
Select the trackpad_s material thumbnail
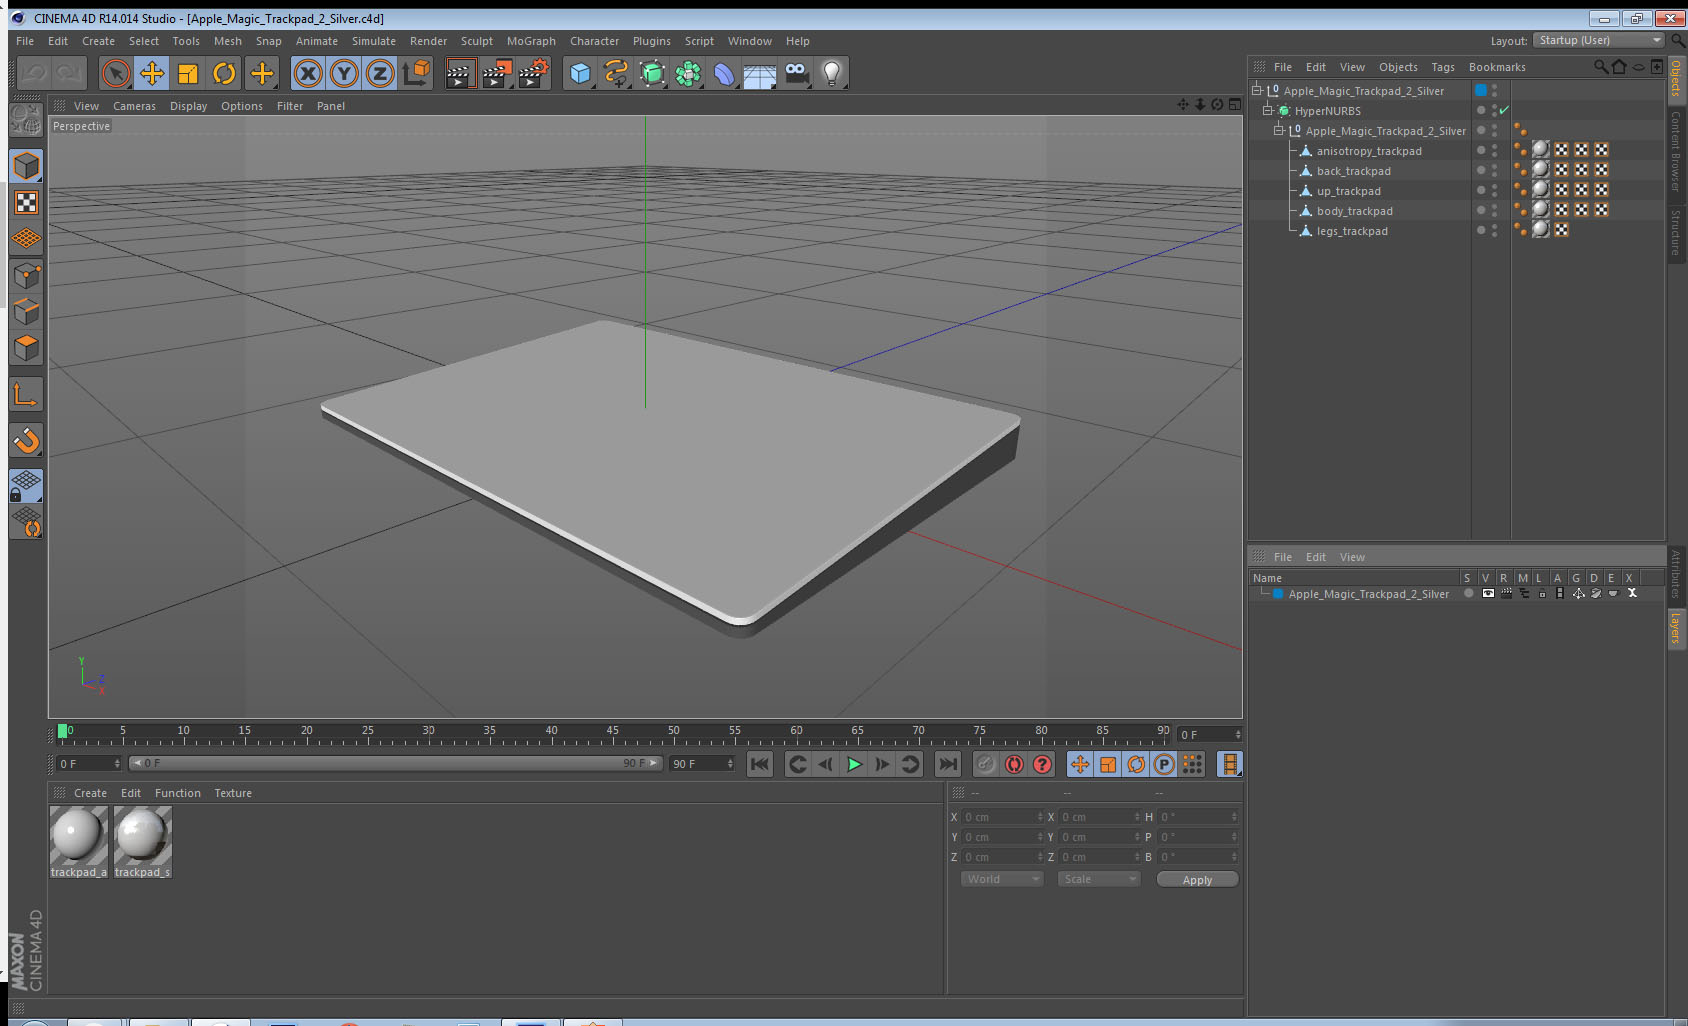coord(142,842)
